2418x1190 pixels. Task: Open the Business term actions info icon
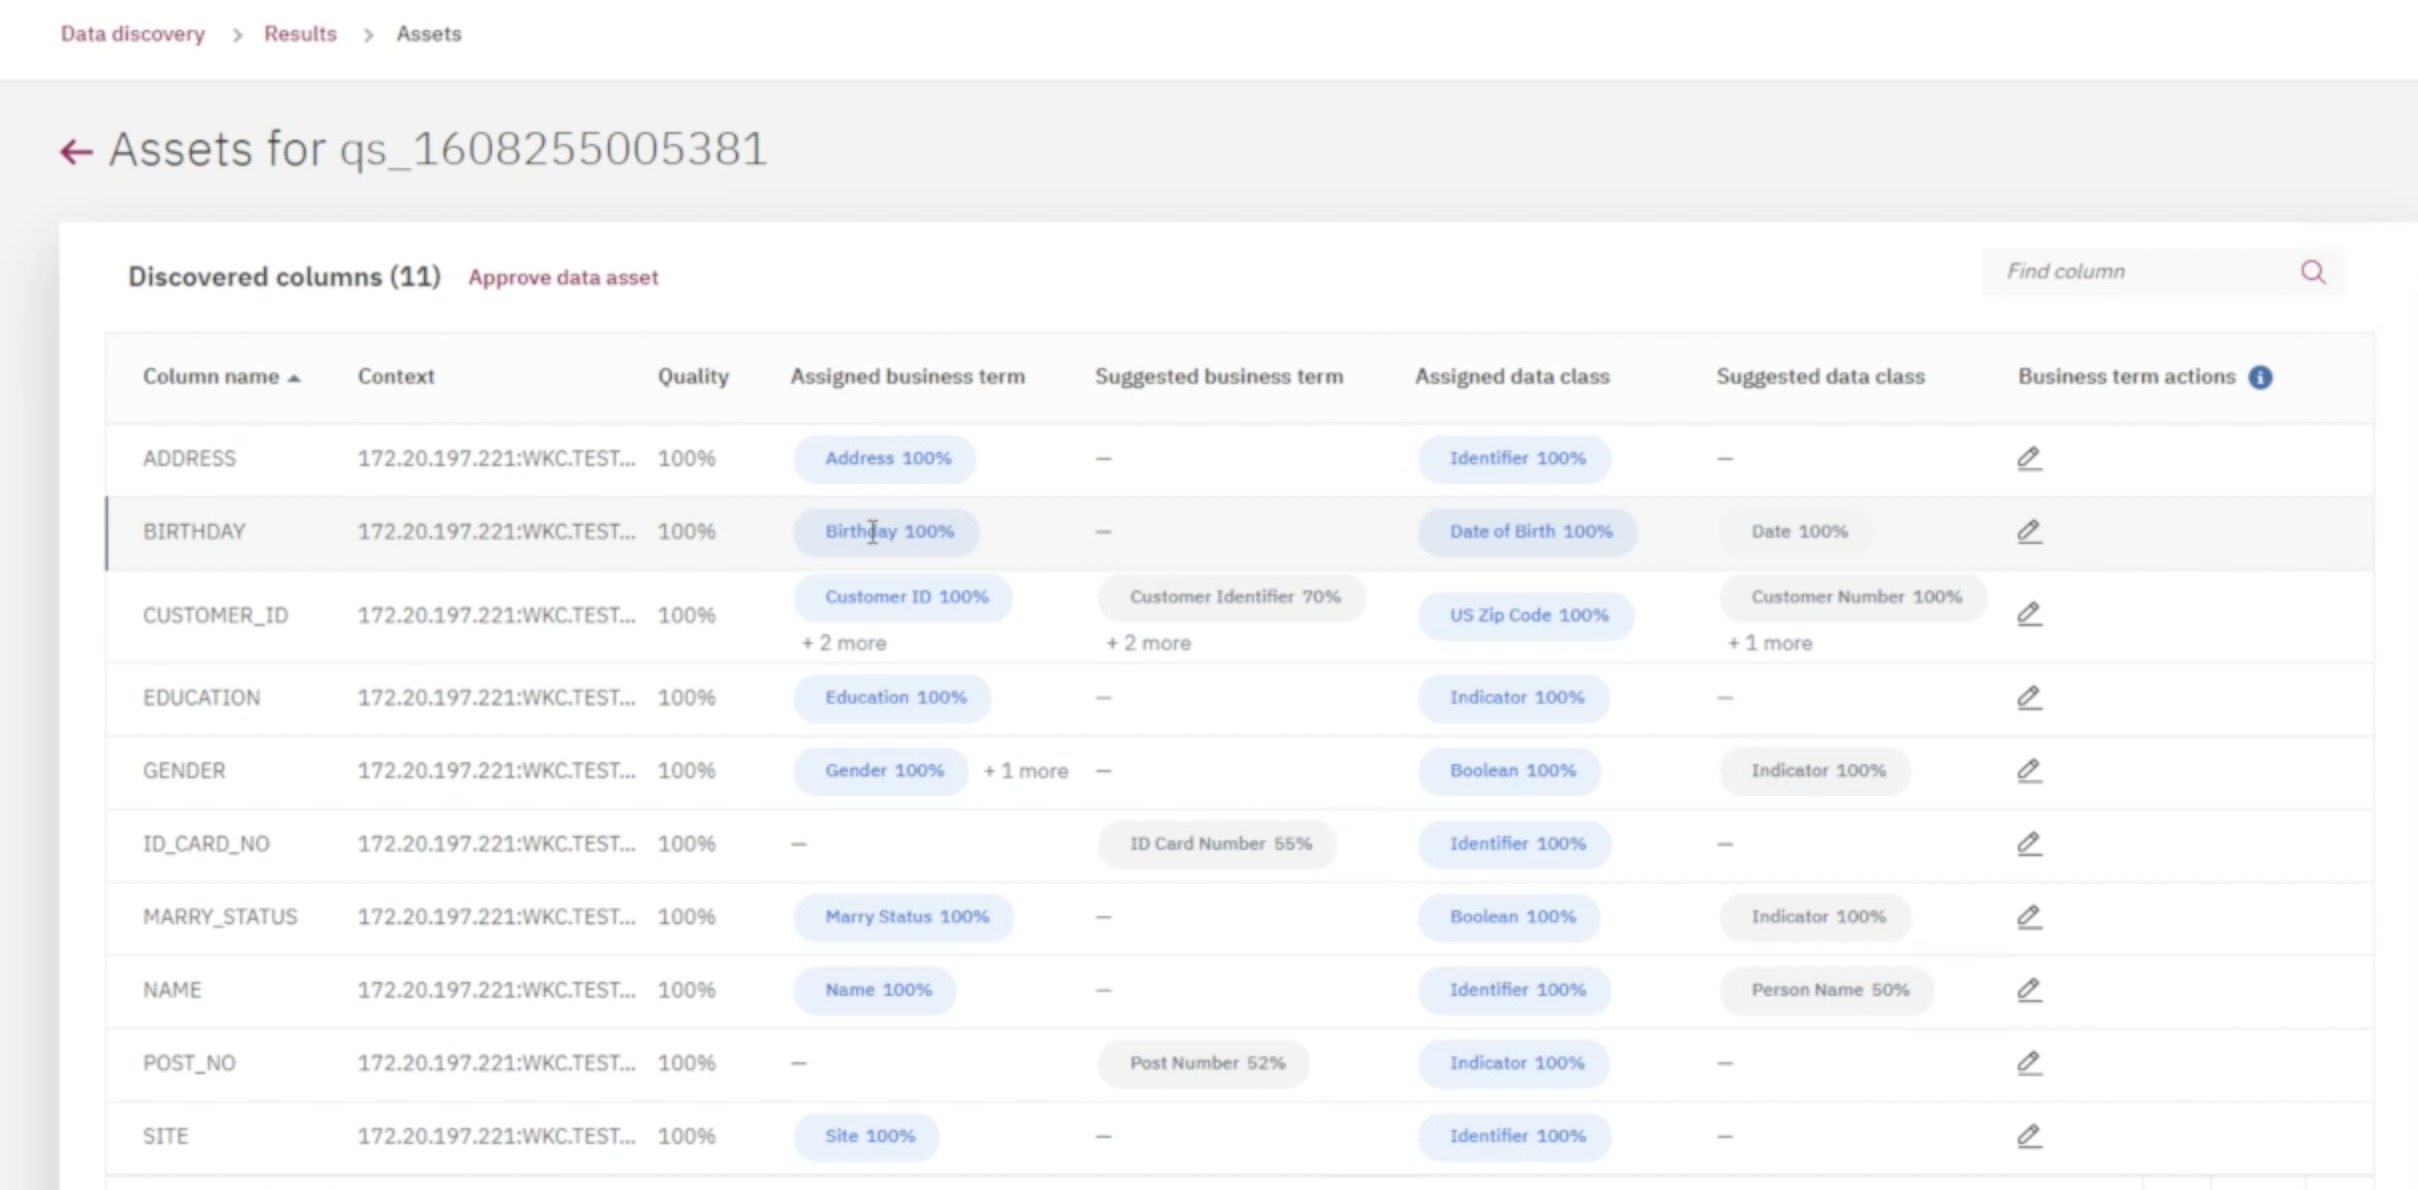[x=2260, y=377]
